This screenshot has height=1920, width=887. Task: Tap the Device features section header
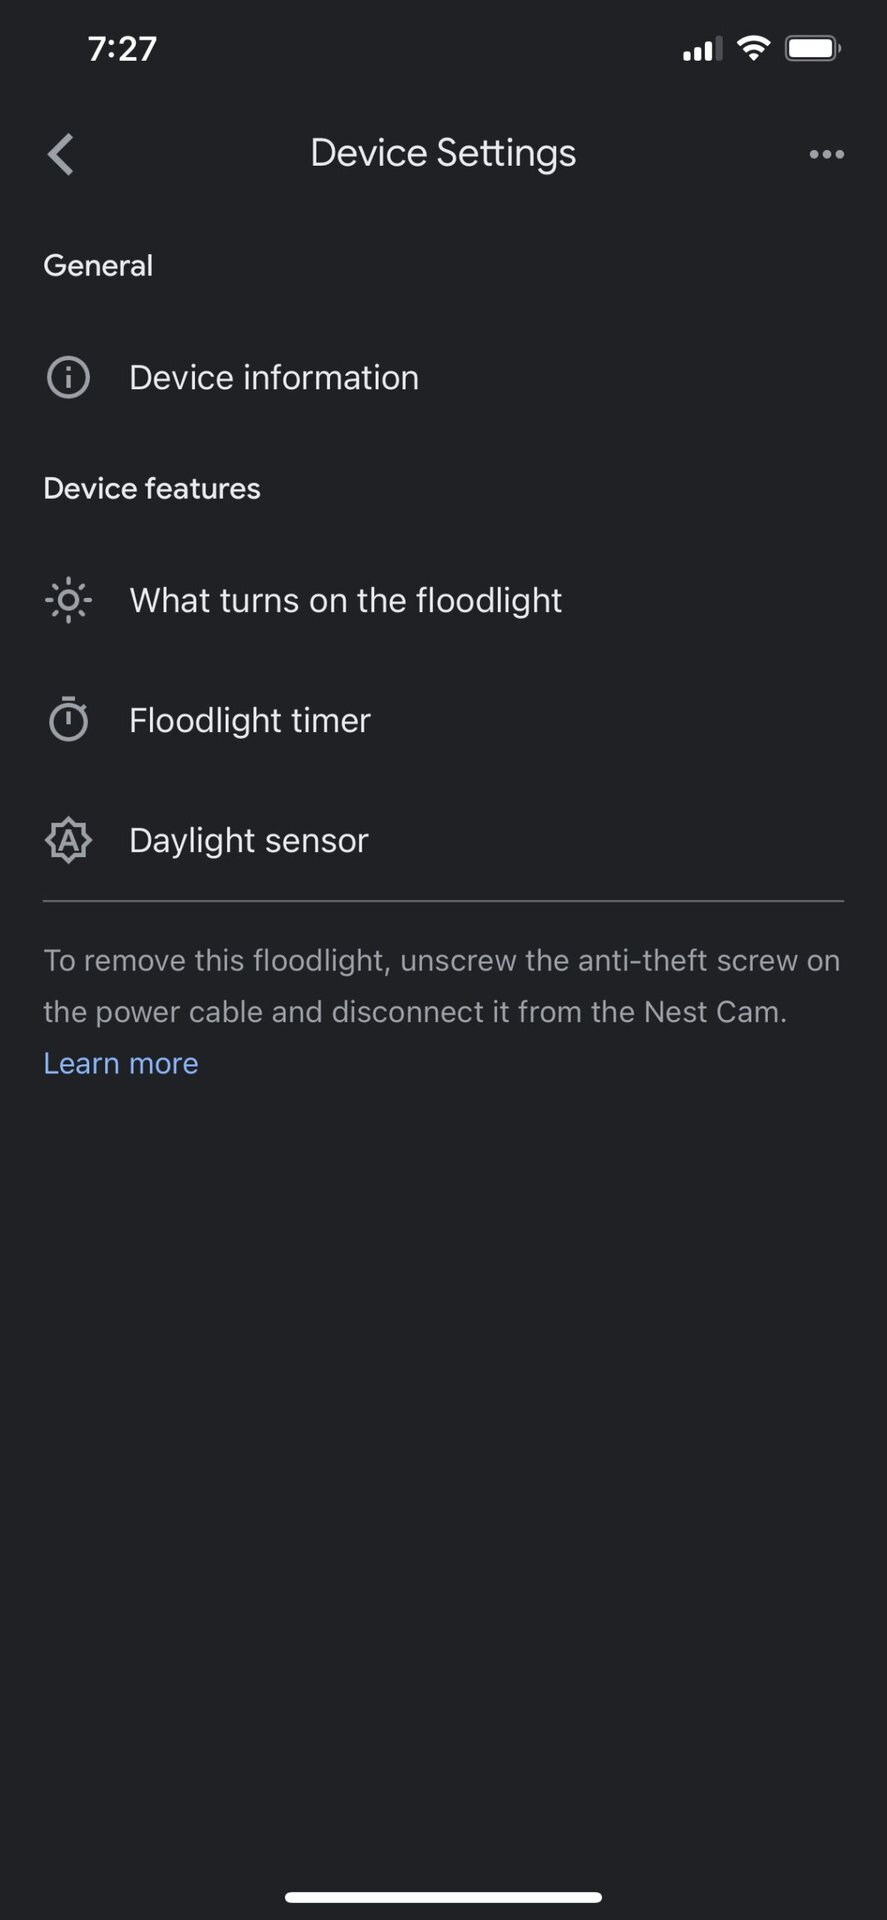152,488
